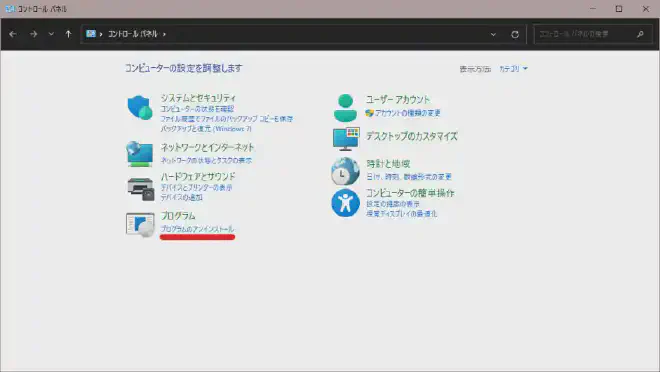
Task: Minimize the Control Panel window
Action: click(593, 9)
